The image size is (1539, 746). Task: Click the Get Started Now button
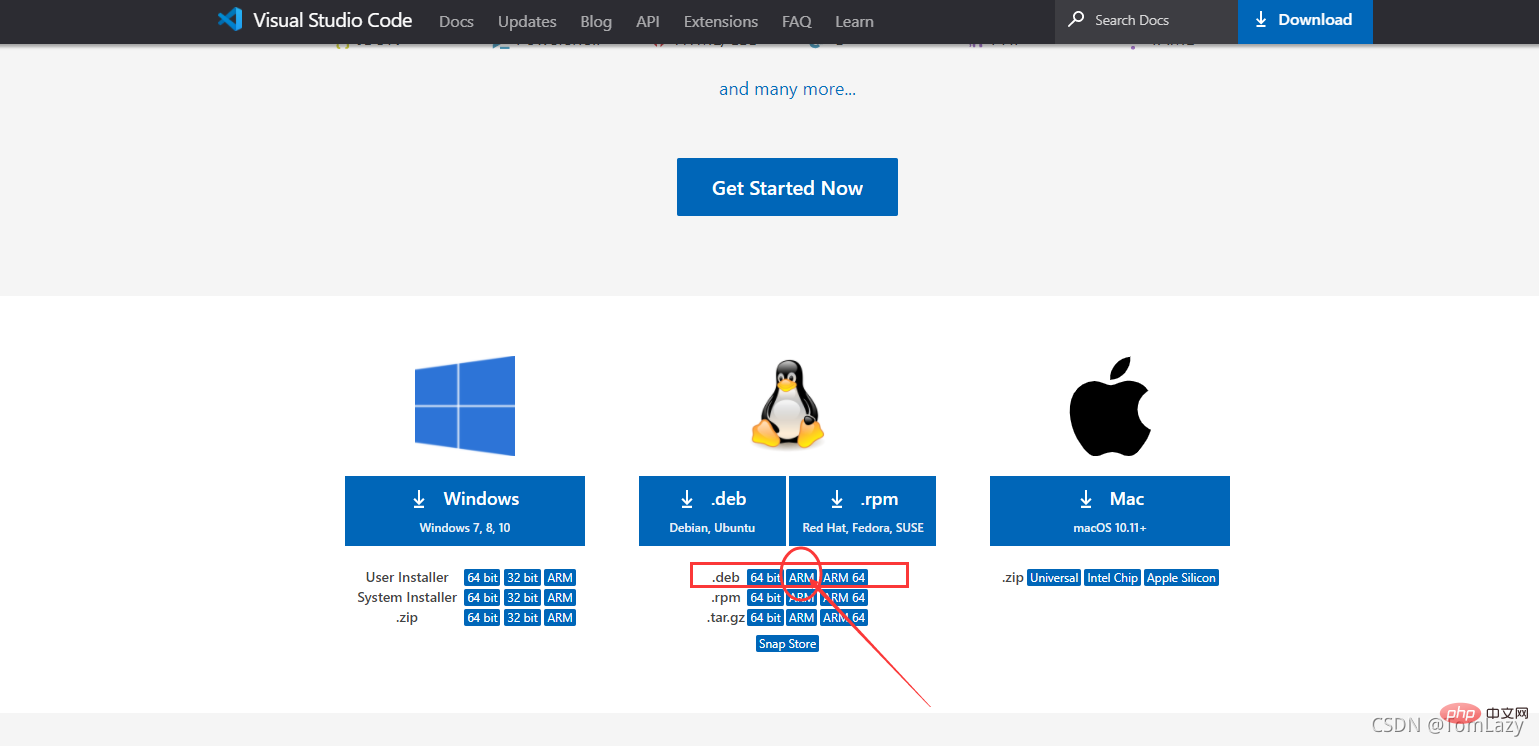pyautogui.click(x=787, y=187)
